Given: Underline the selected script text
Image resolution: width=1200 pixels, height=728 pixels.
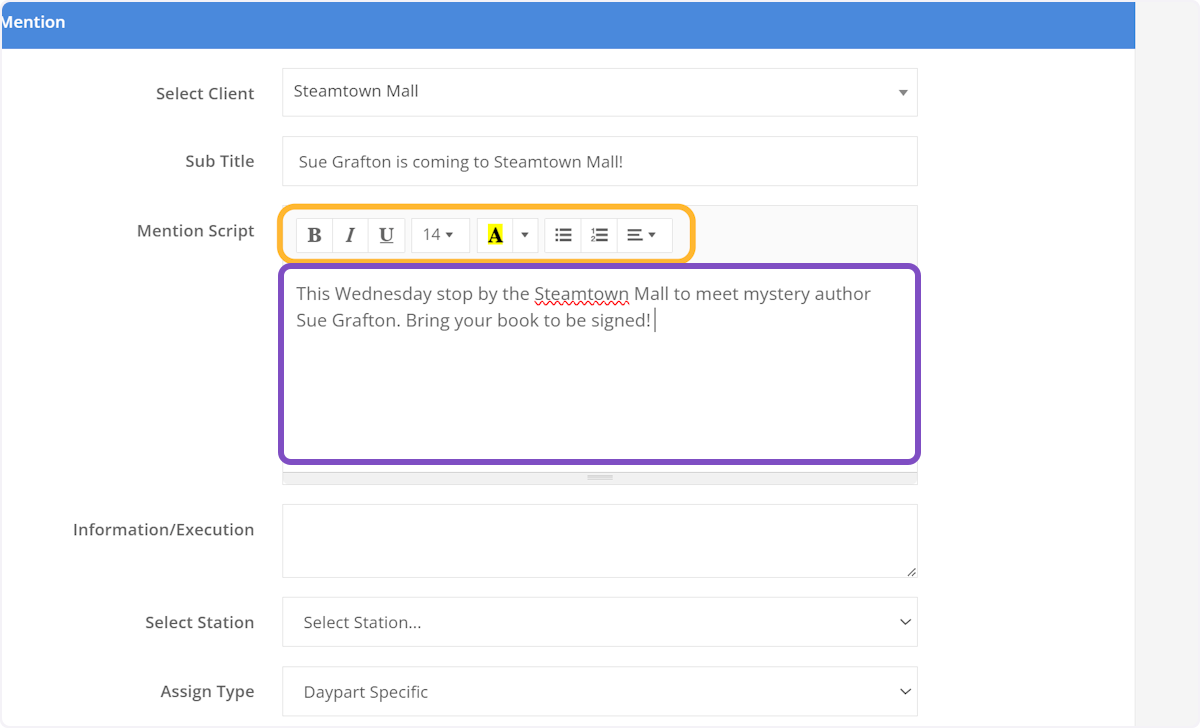Looking at the screenshot, I should click(x=386, y=235).
